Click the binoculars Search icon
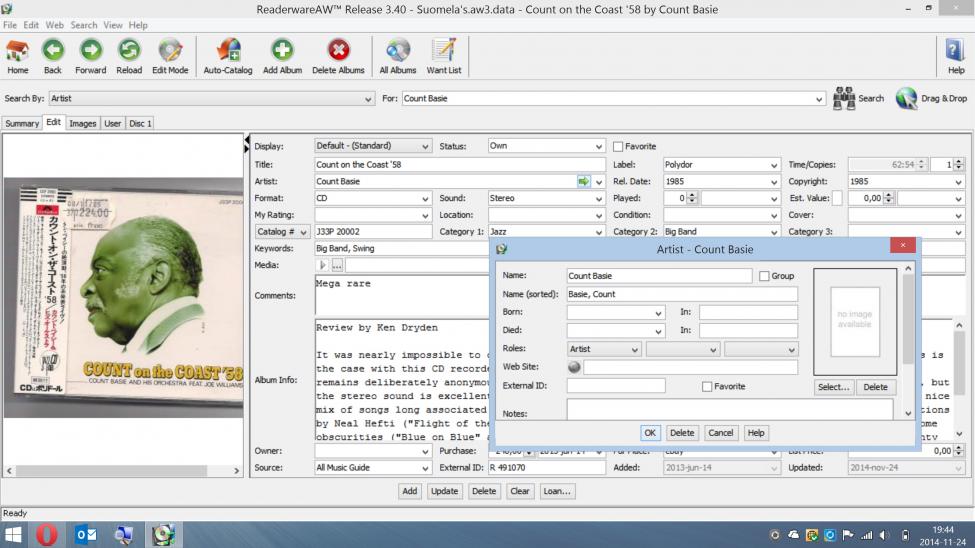This screenshot has height=548, width=975. click(x=844, y=98)
